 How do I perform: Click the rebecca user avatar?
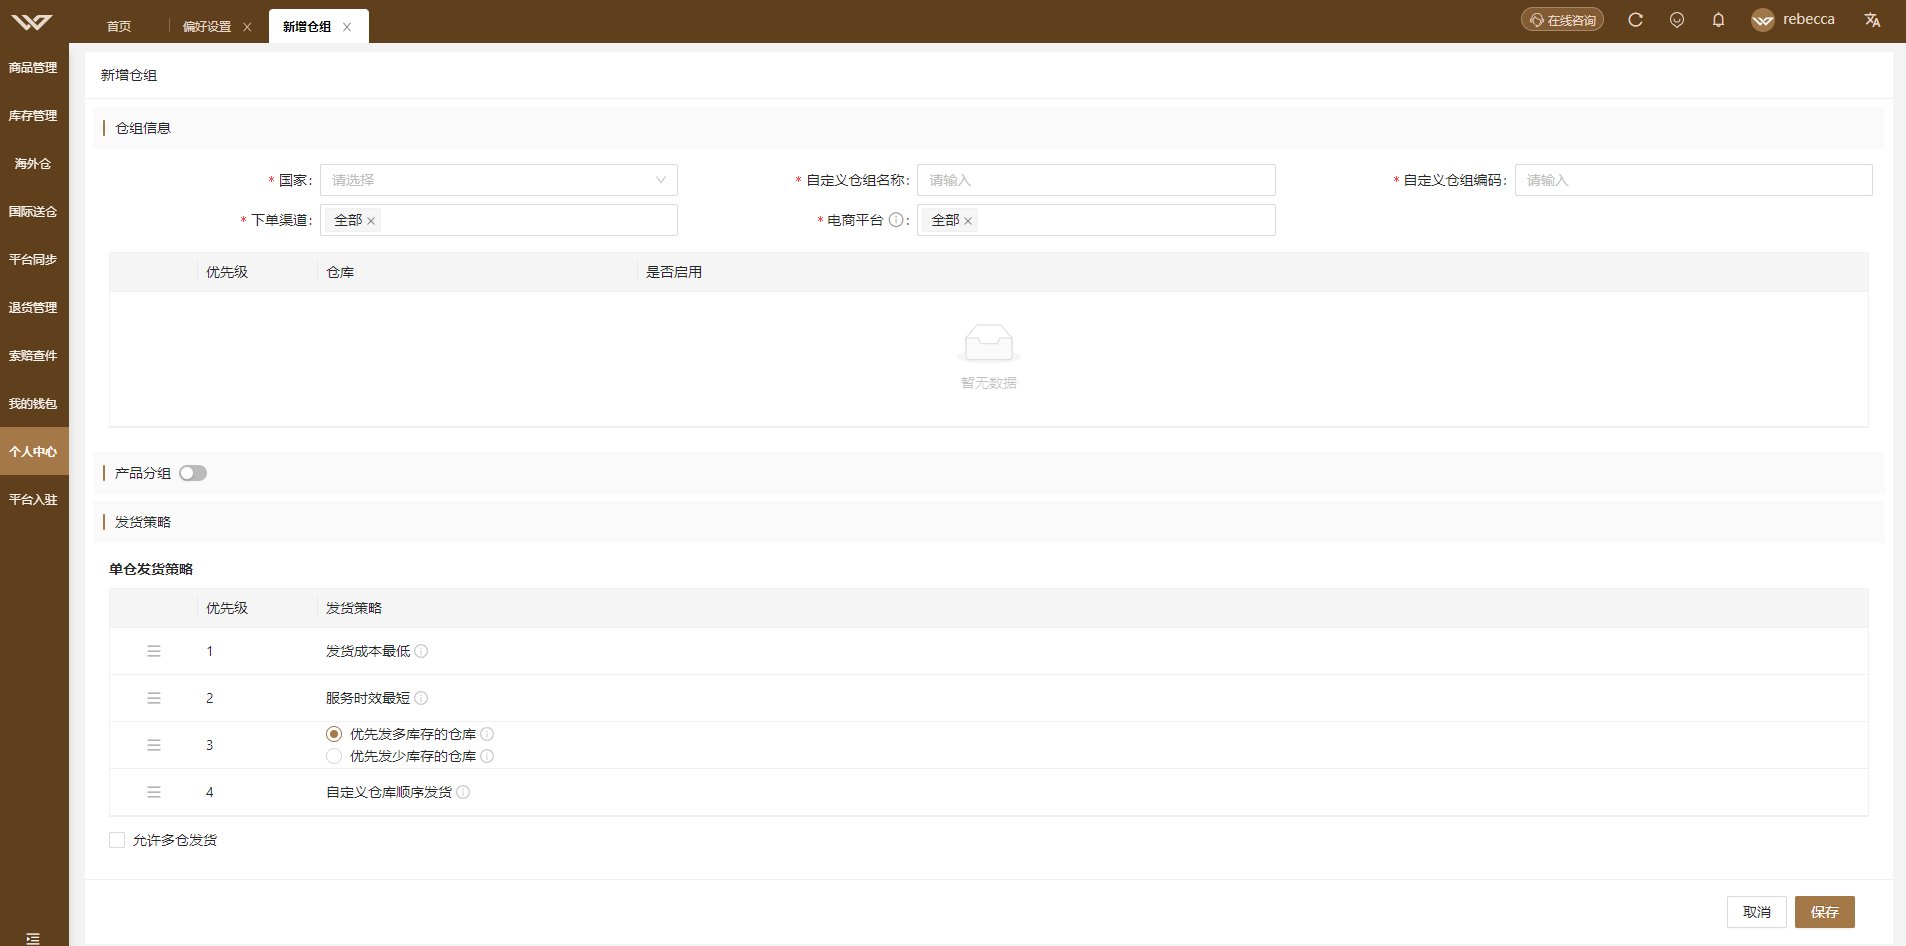(x=1763, y=20)
